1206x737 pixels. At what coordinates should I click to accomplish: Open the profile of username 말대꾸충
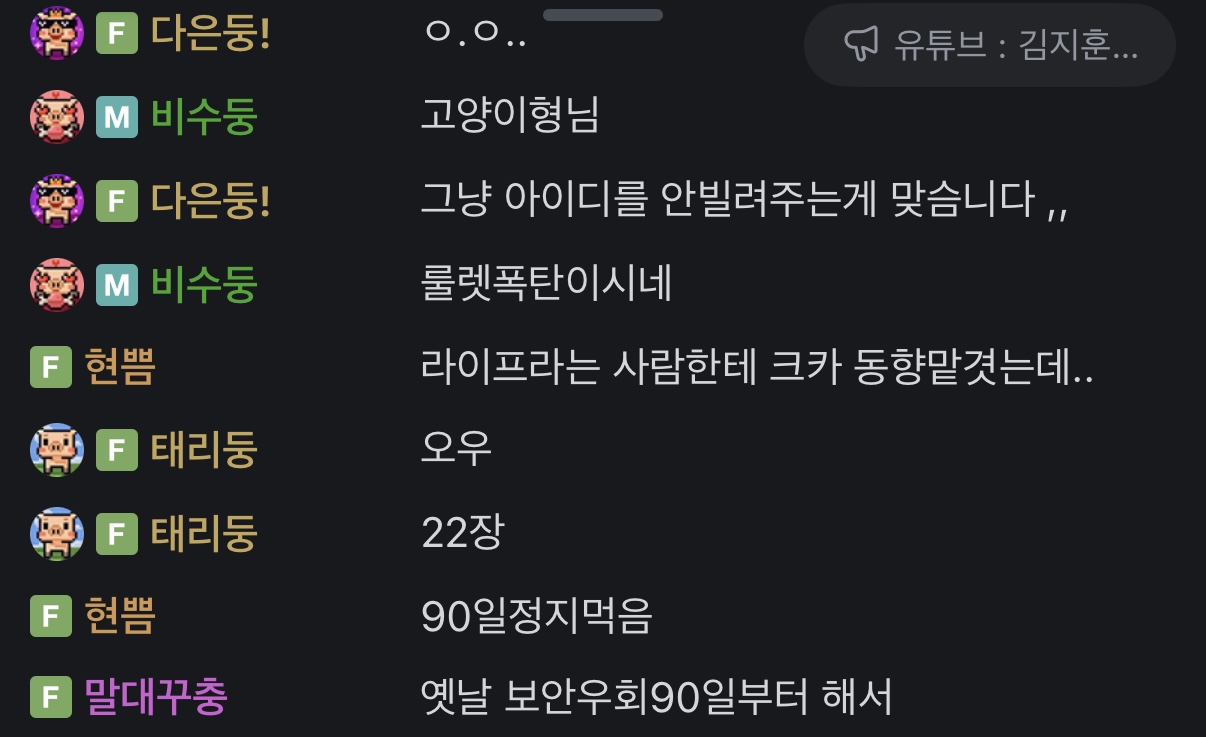pos(156,698)
